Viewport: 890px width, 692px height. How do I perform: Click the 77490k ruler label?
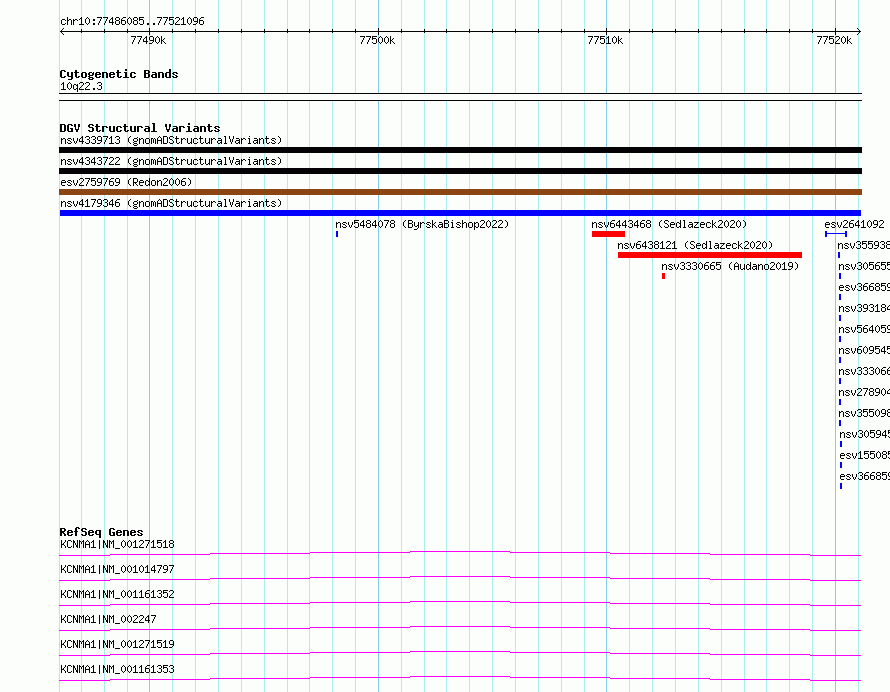[x=148, y=40]
